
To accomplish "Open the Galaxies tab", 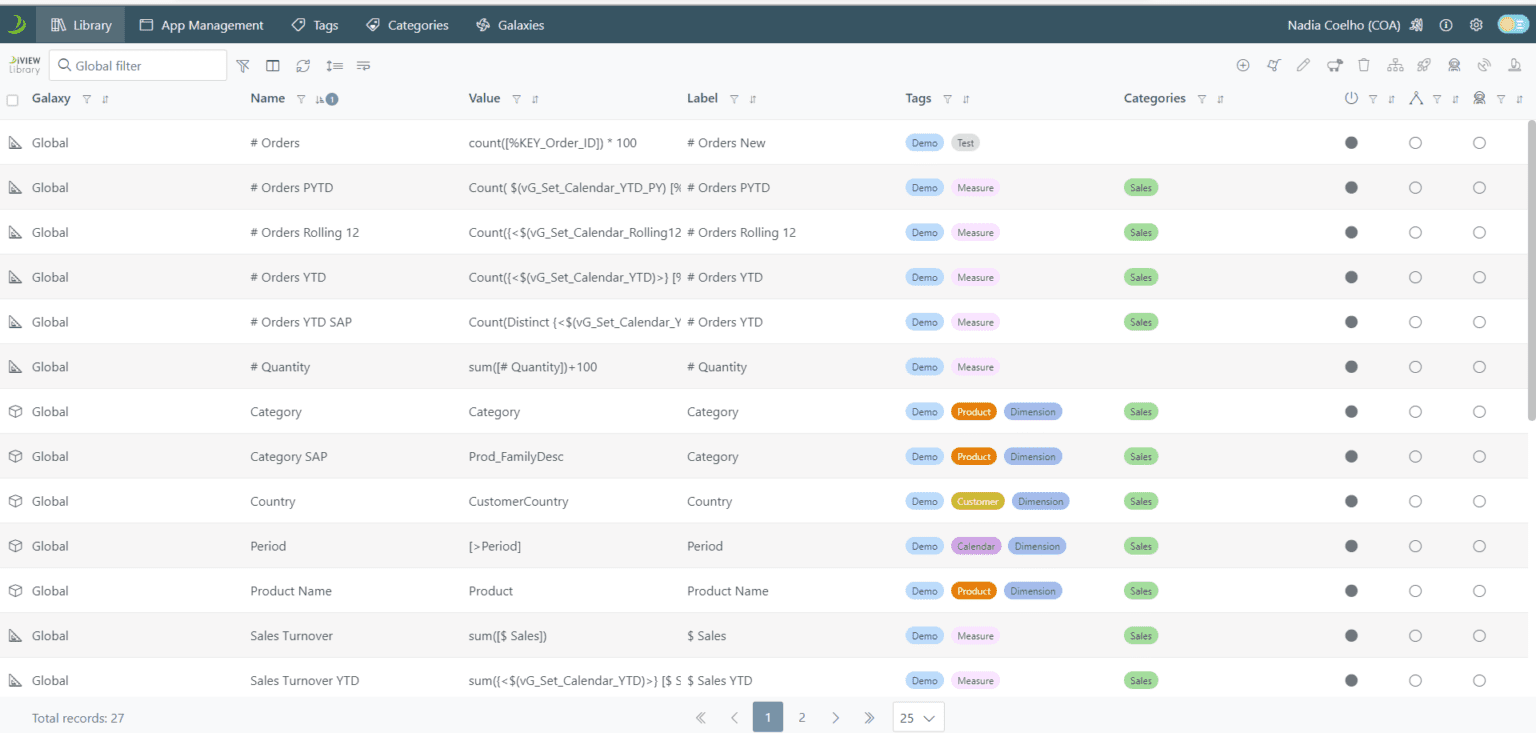I will click(x=510, y=25).
